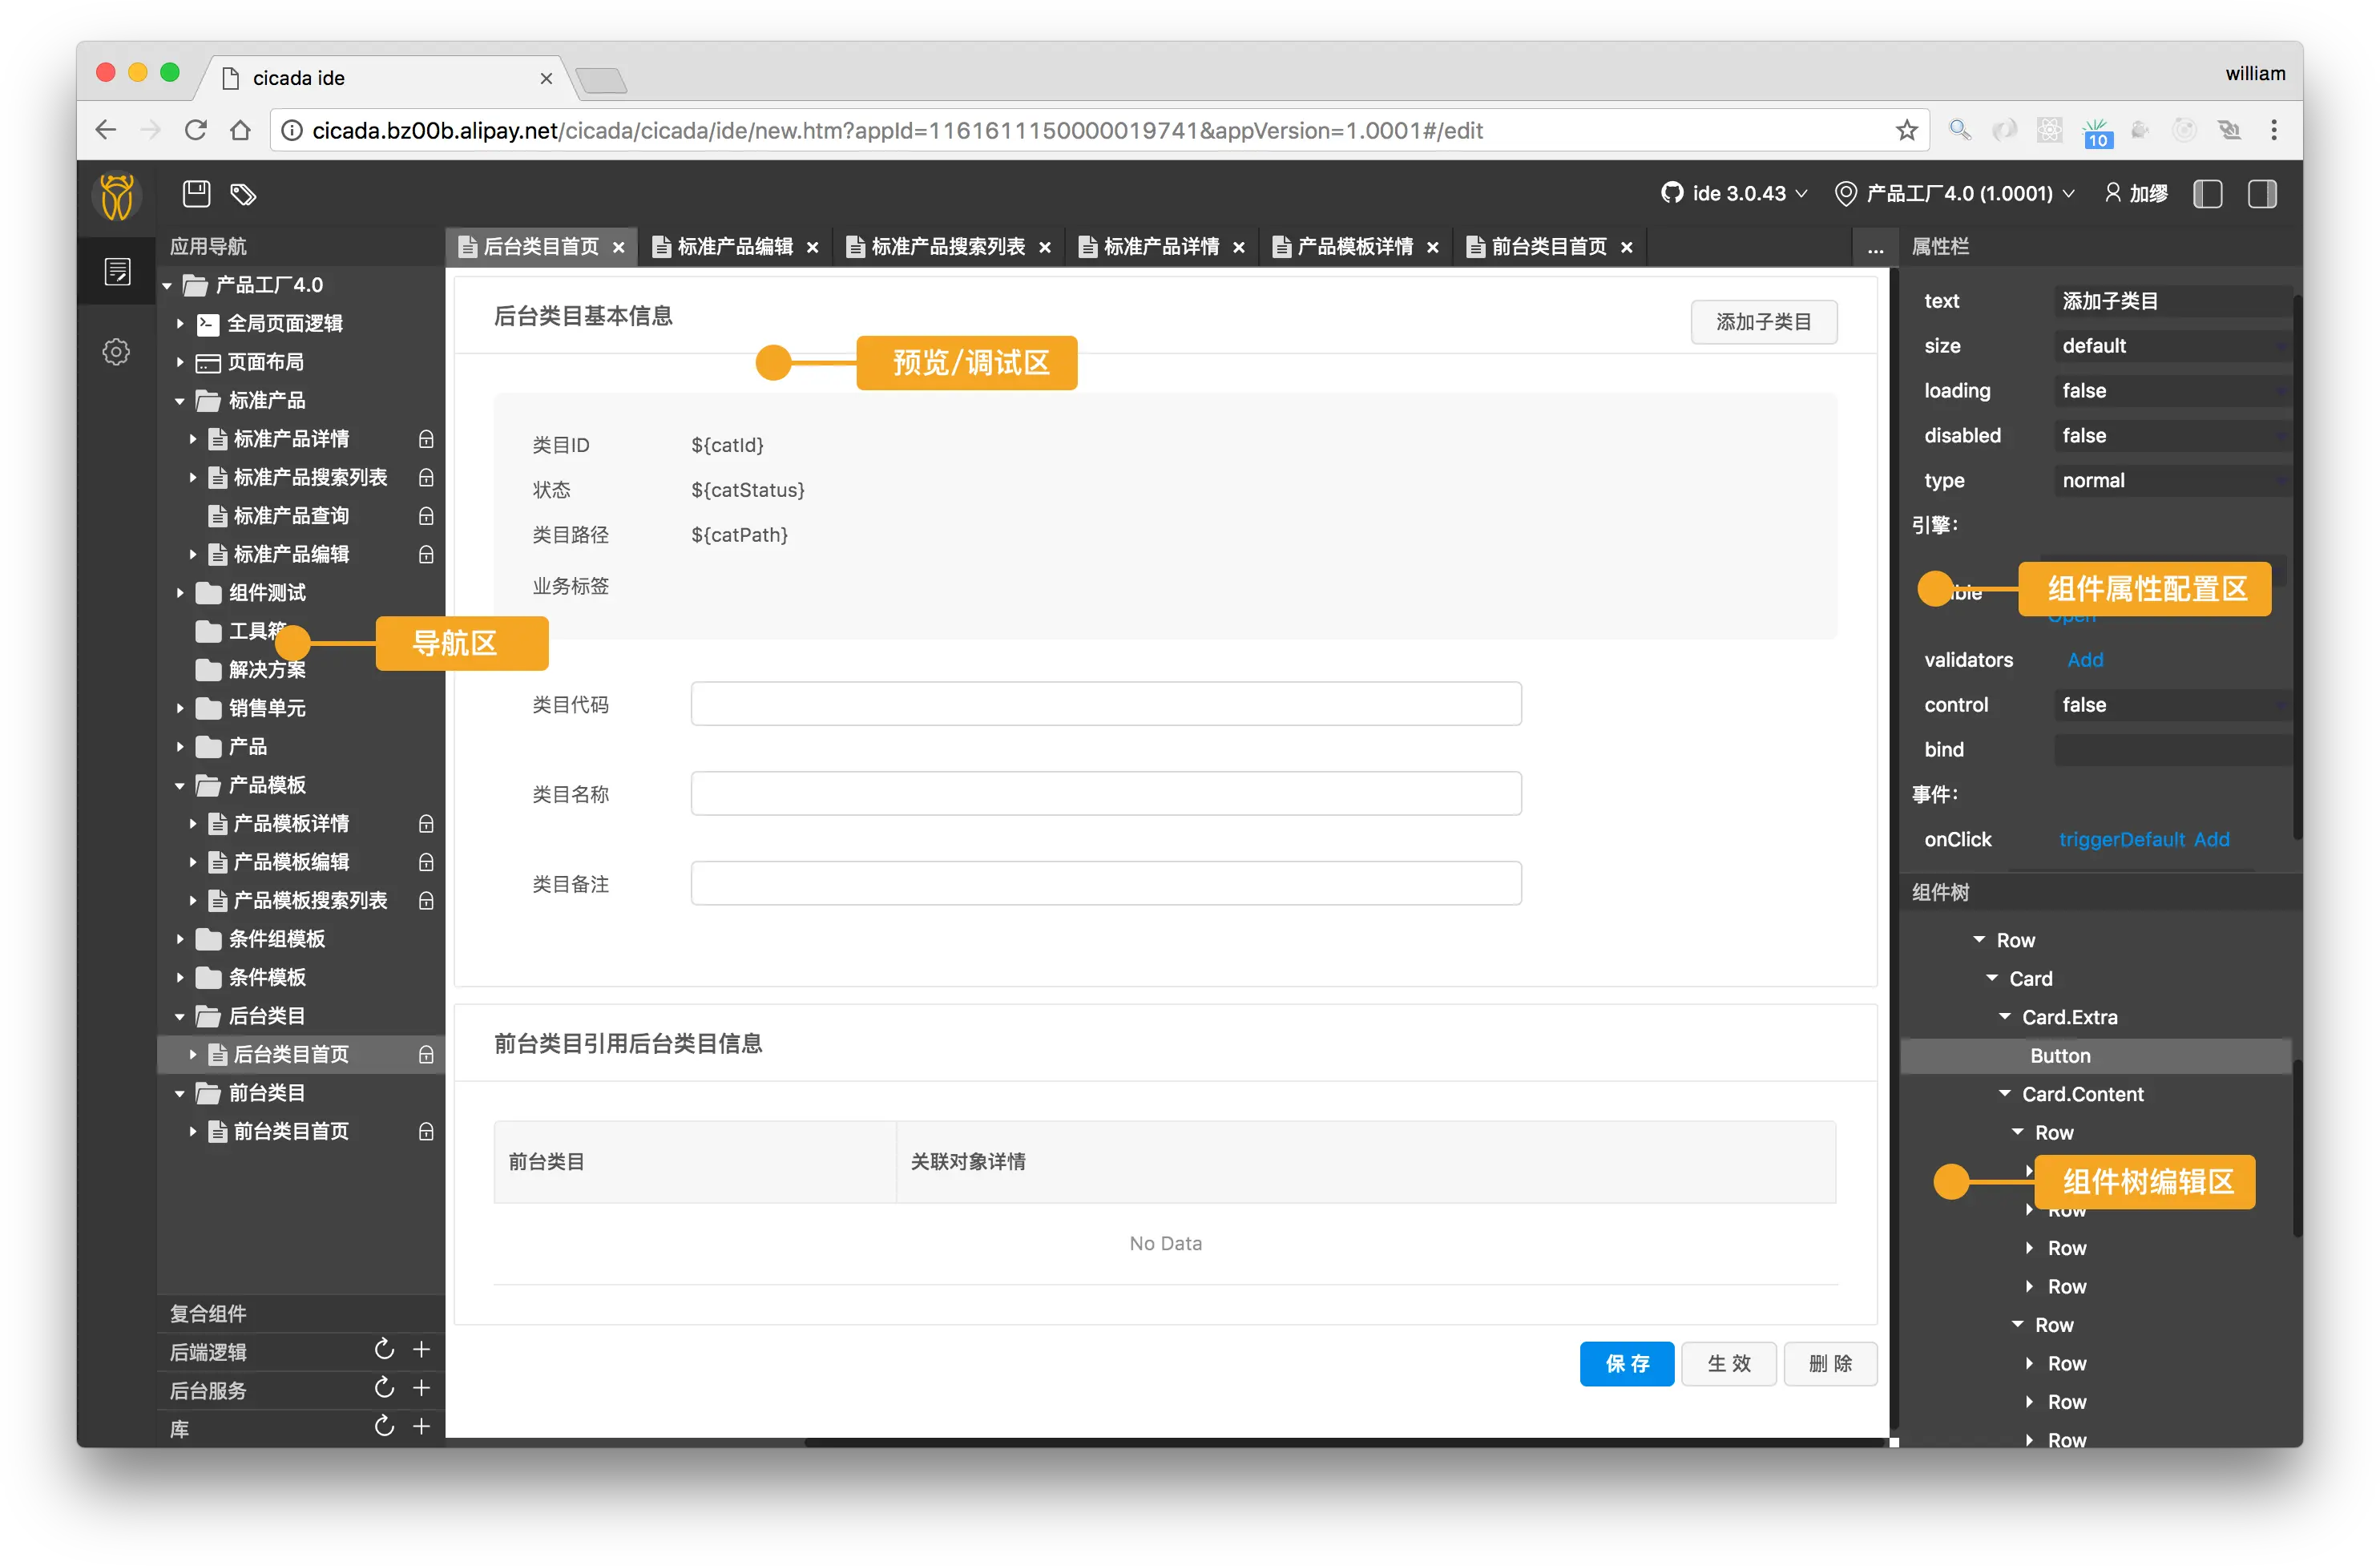Switch to the 标准产品编辑 tab
The height and width of the screenshot is (1566, 2380).
point(733,247)
